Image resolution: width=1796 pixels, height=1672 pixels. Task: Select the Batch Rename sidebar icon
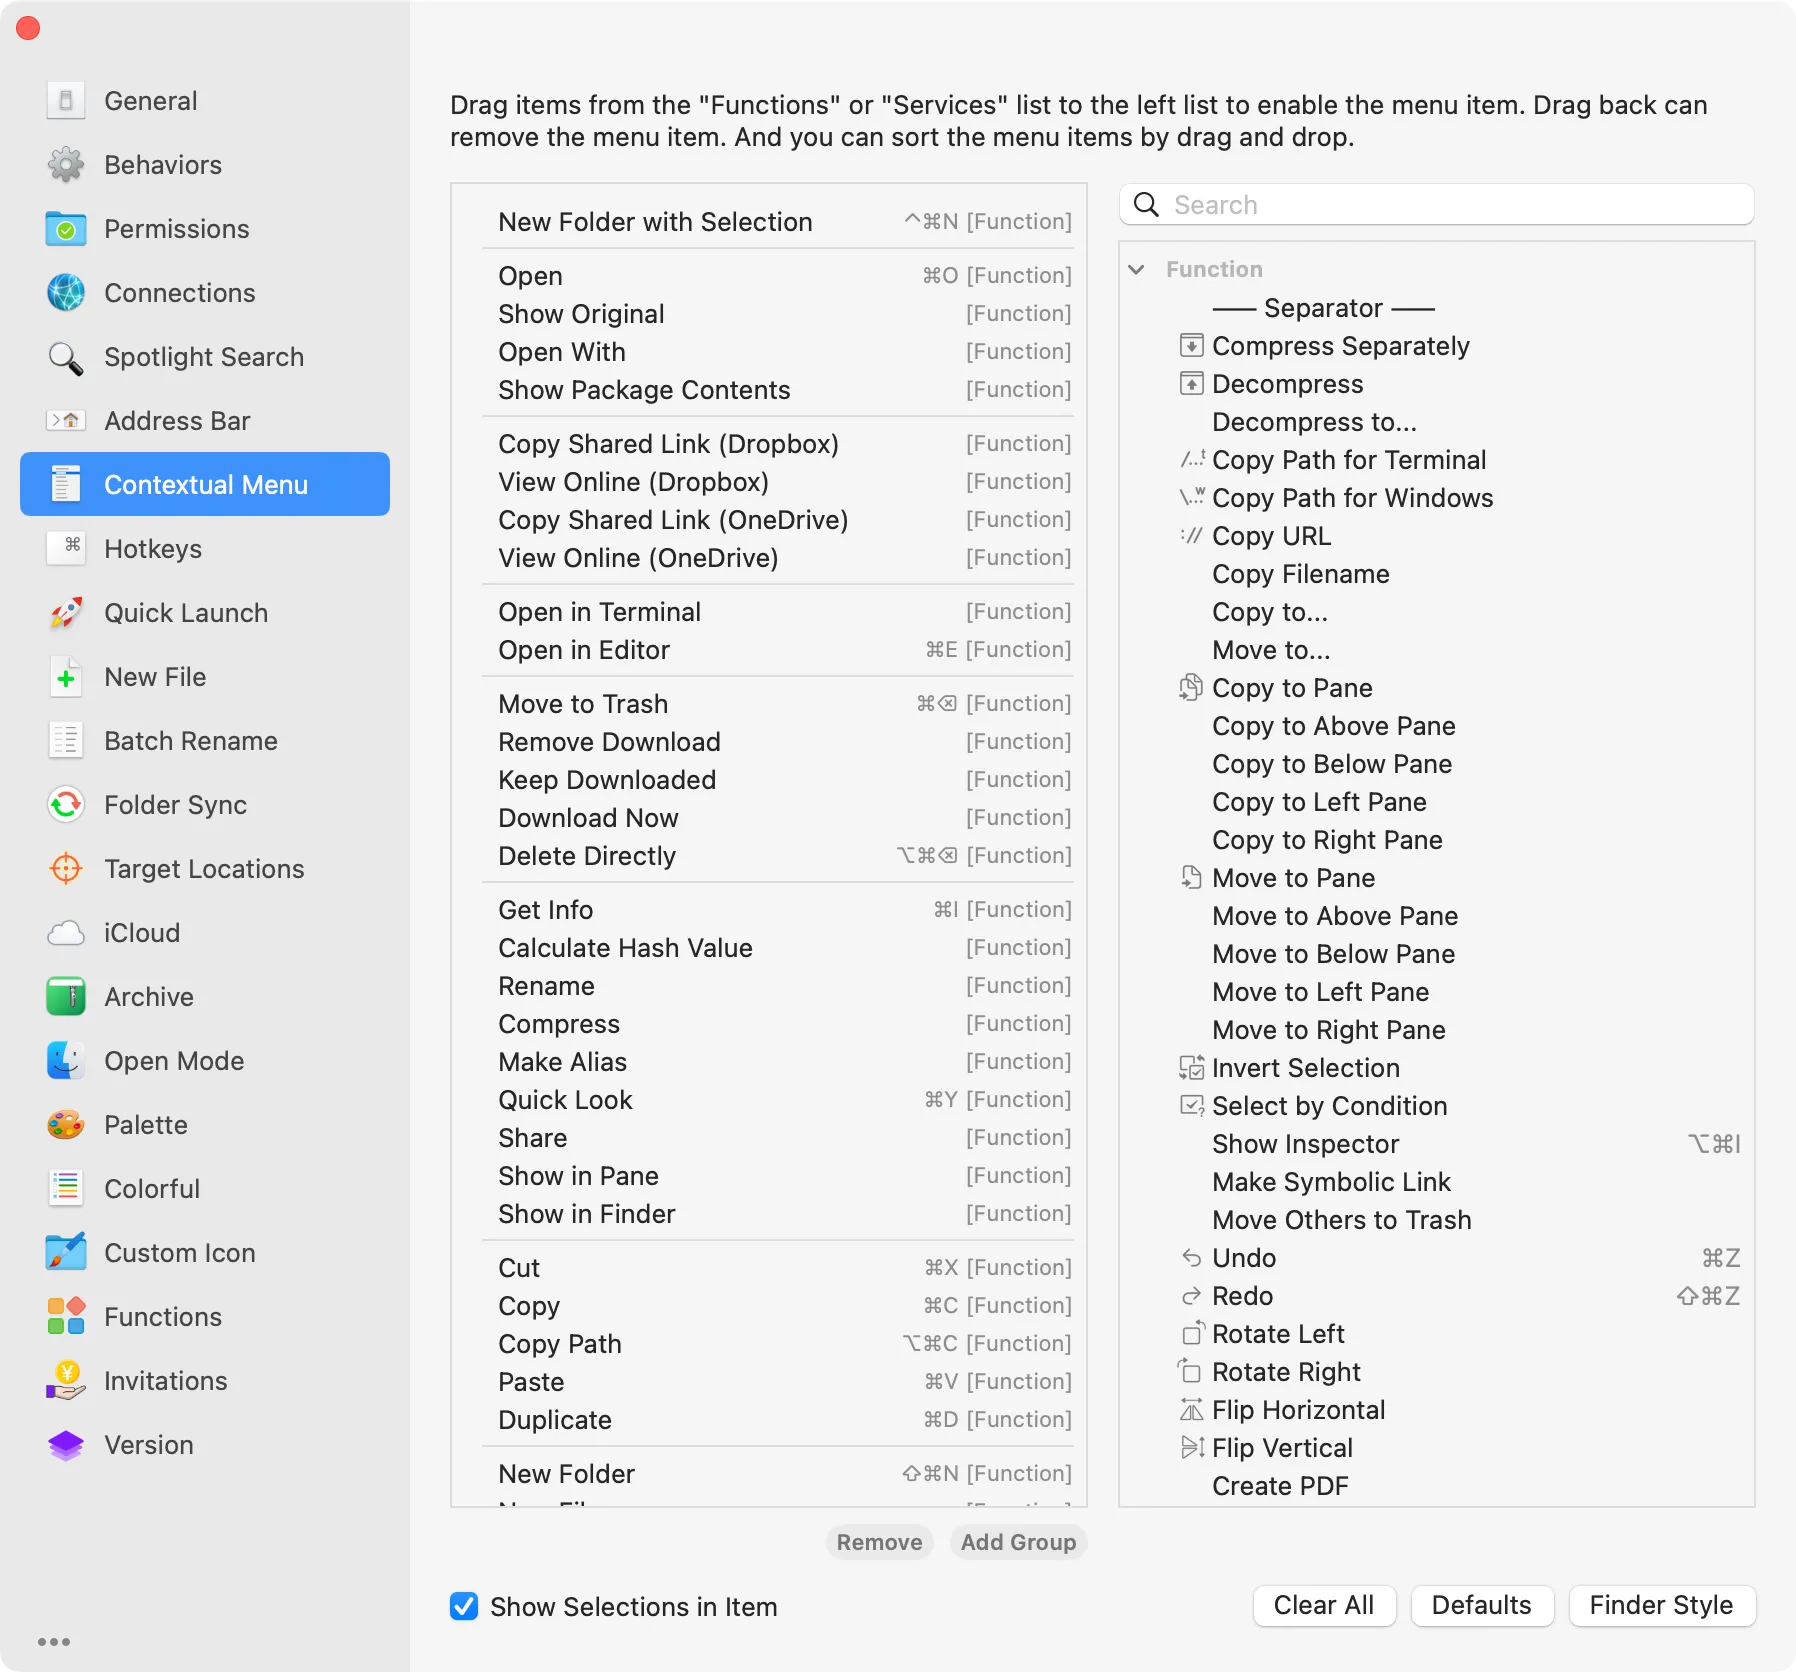pyautogui.click(x=65, y=740)
